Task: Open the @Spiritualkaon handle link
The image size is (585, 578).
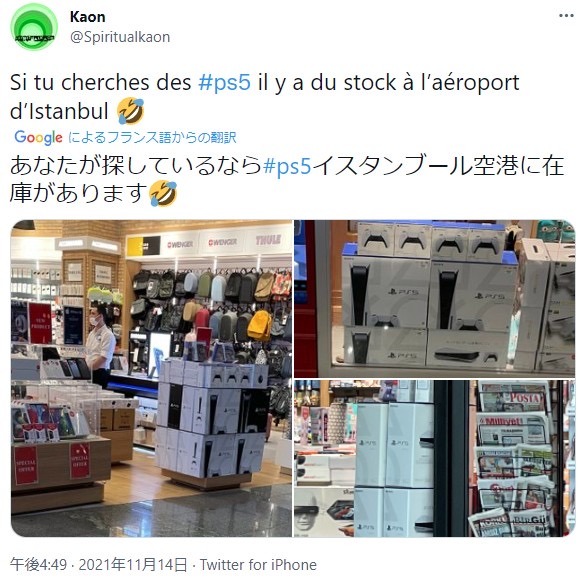Action: pyautogui.click(x=120, y=37)
